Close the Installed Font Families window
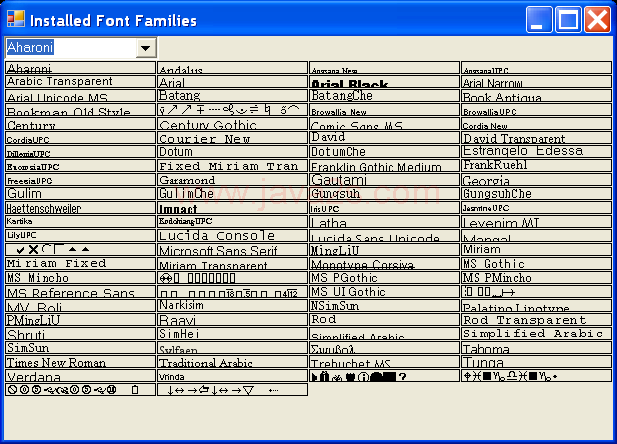This screenshot has width=617, height=444. (597, 19)
